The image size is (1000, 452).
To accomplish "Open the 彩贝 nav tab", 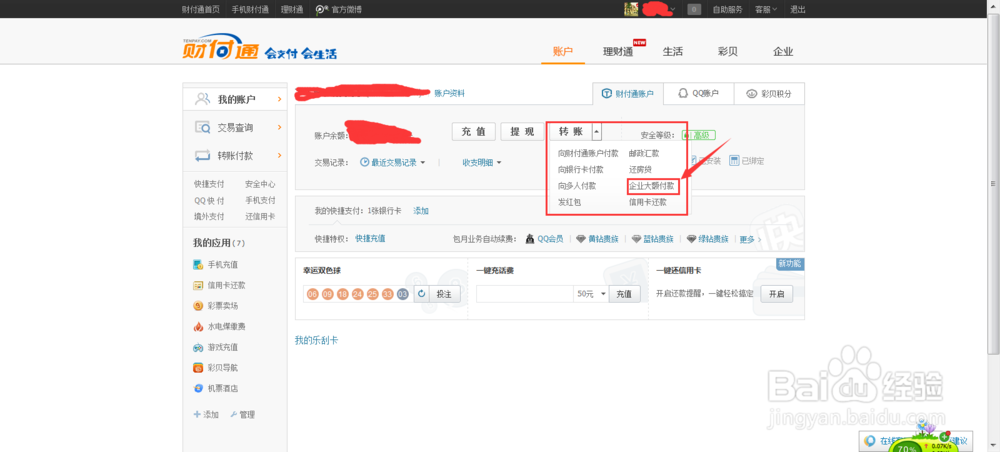I will [728, 52].
